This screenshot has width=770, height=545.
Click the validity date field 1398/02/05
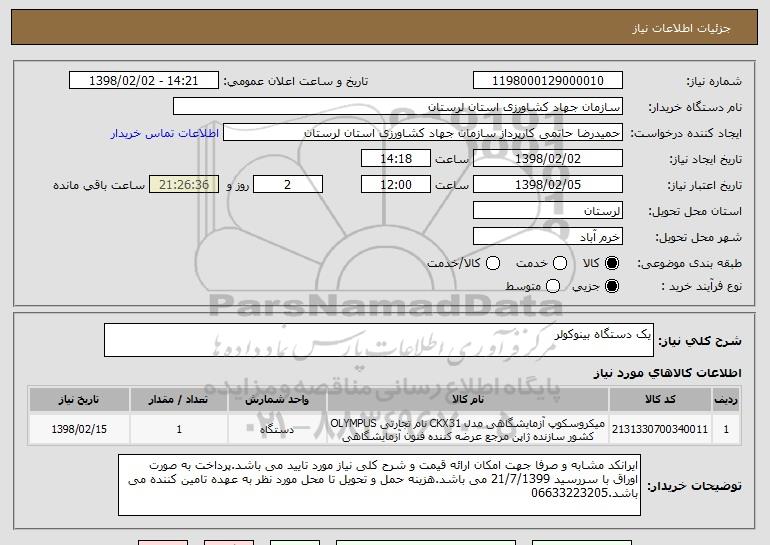coord(548,185)
